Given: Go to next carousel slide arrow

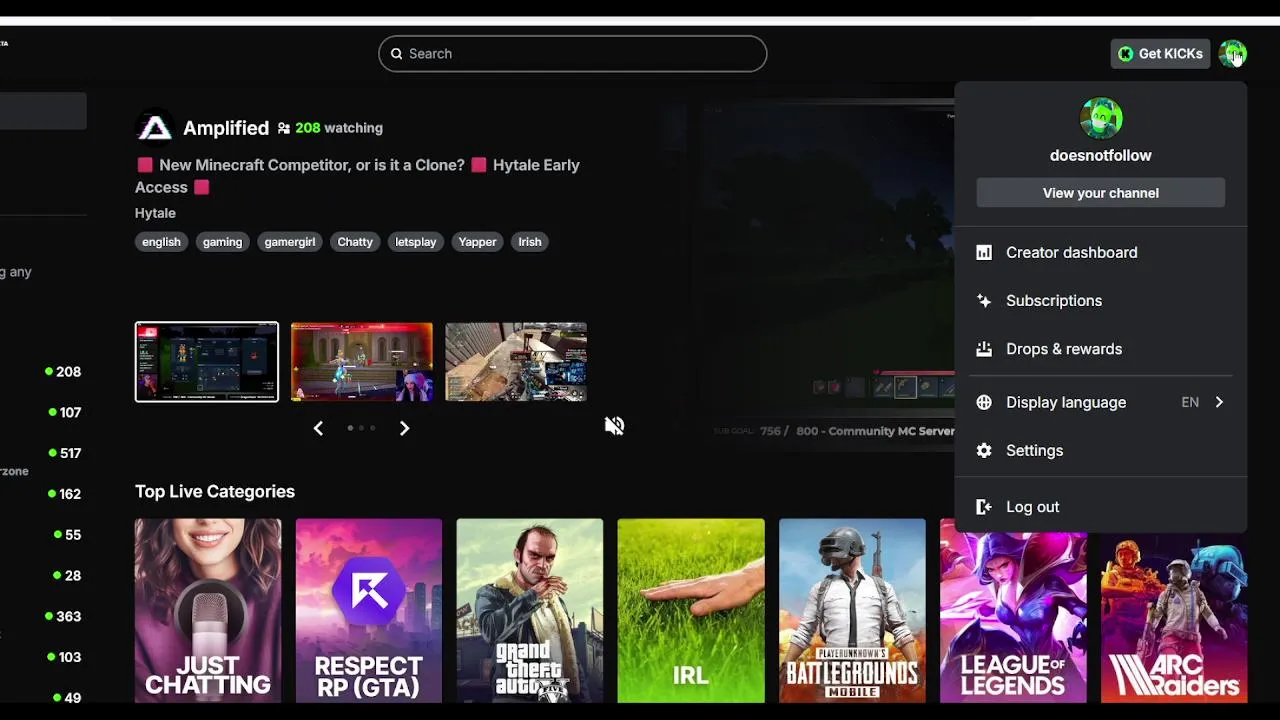Looking at the screenshot, I should click(404, 428).
